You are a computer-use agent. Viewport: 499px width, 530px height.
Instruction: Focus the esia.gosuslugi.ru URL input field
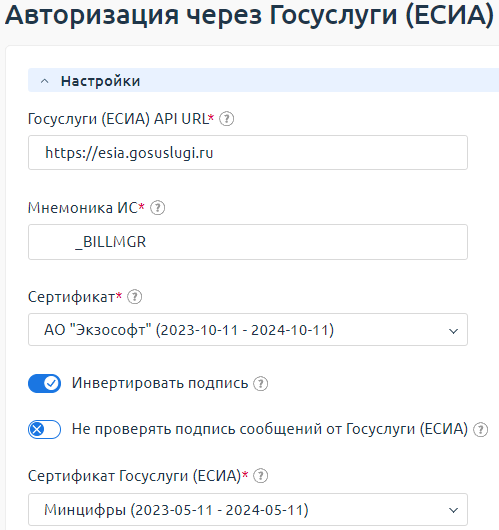pyautogui.click(x=248, y=152)
